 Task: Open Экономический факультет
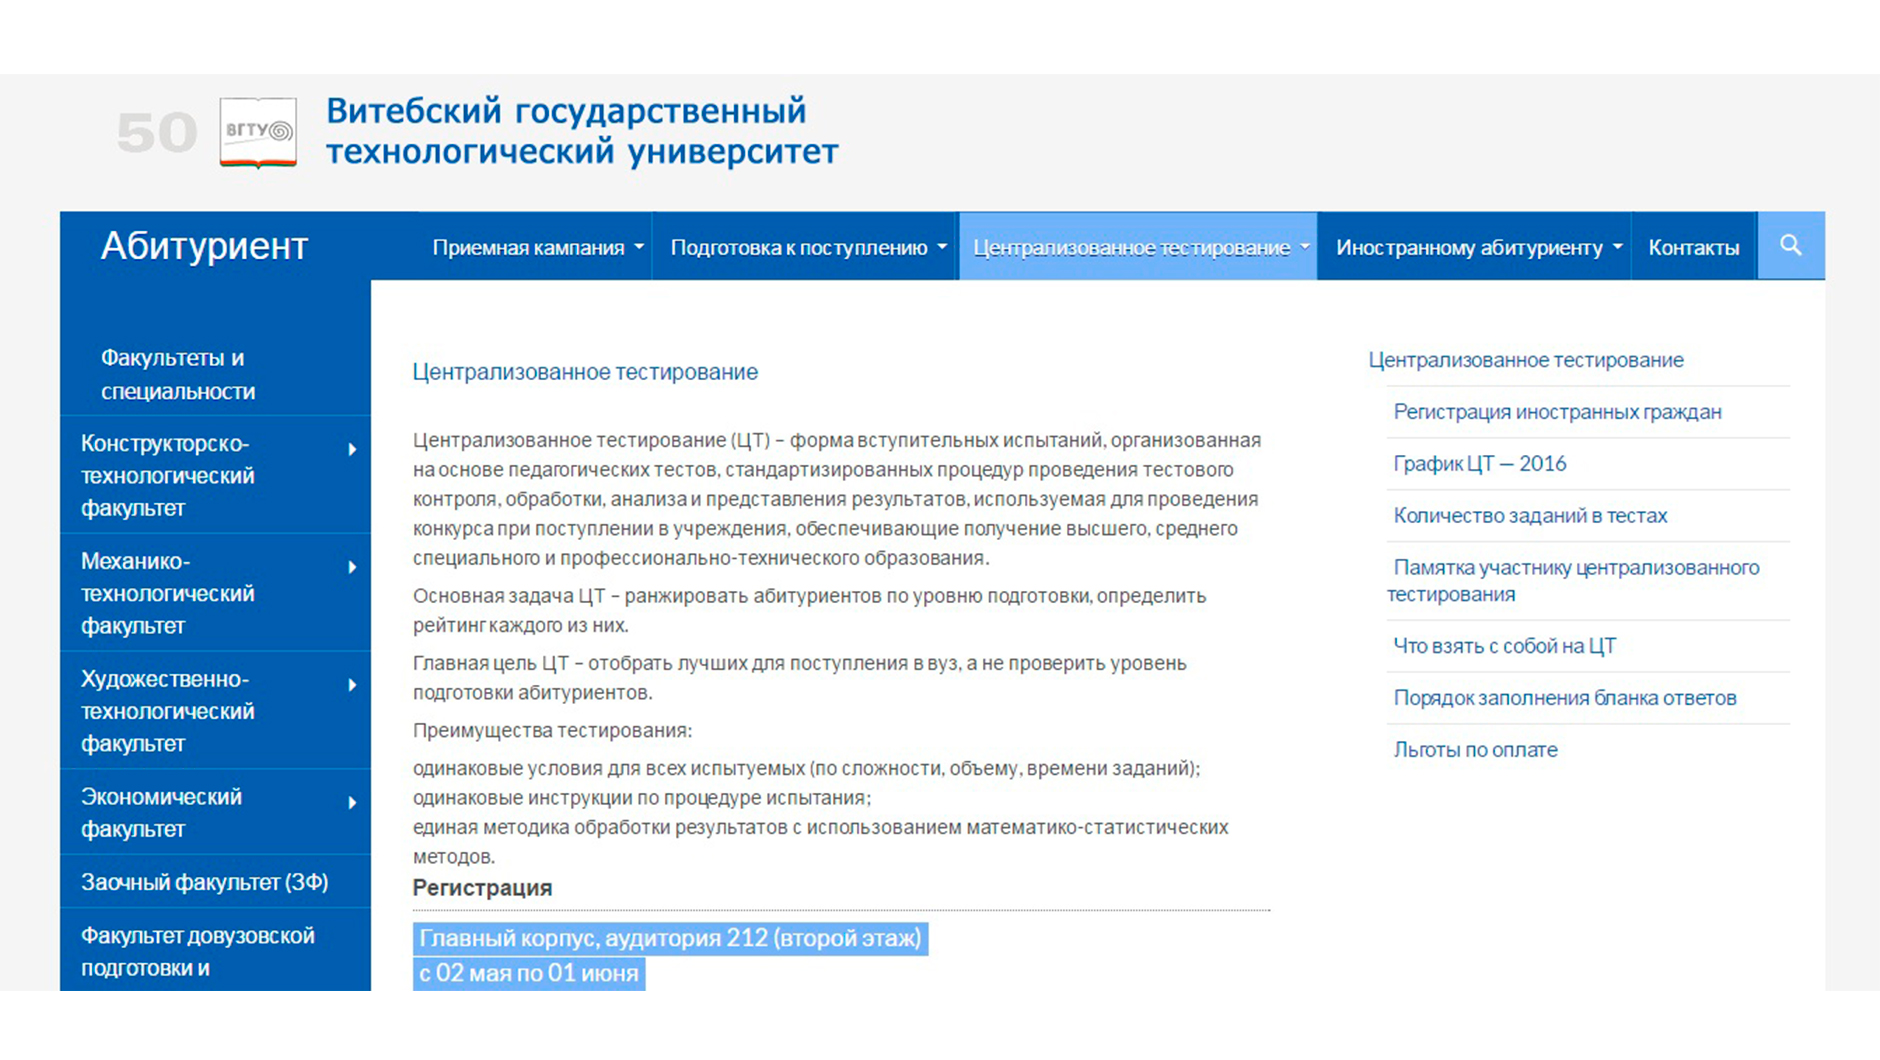tap(161, 813)
